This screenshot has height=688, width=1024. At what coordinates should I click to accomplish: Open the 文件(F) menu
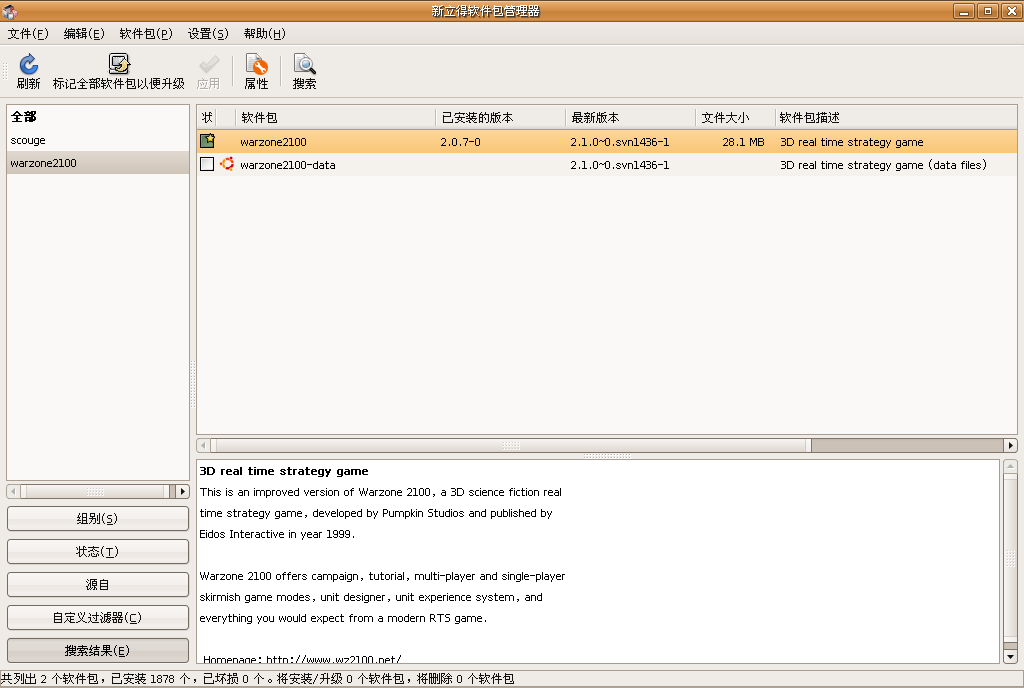tap(28, 33)
